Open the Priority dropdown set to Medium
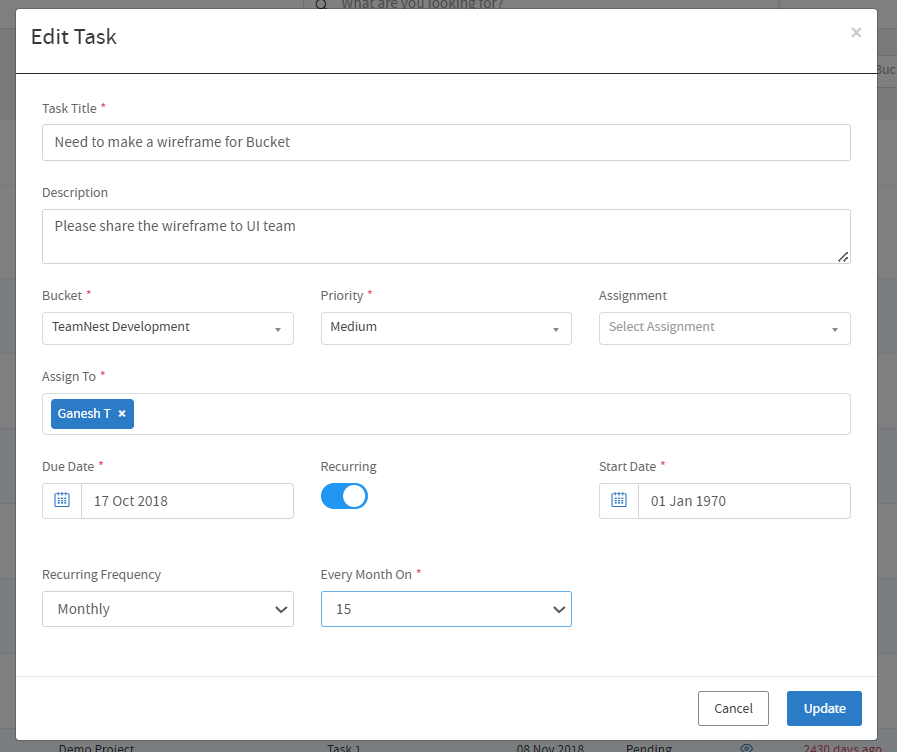The image size is (897, 752). click(x=446, y=328)
